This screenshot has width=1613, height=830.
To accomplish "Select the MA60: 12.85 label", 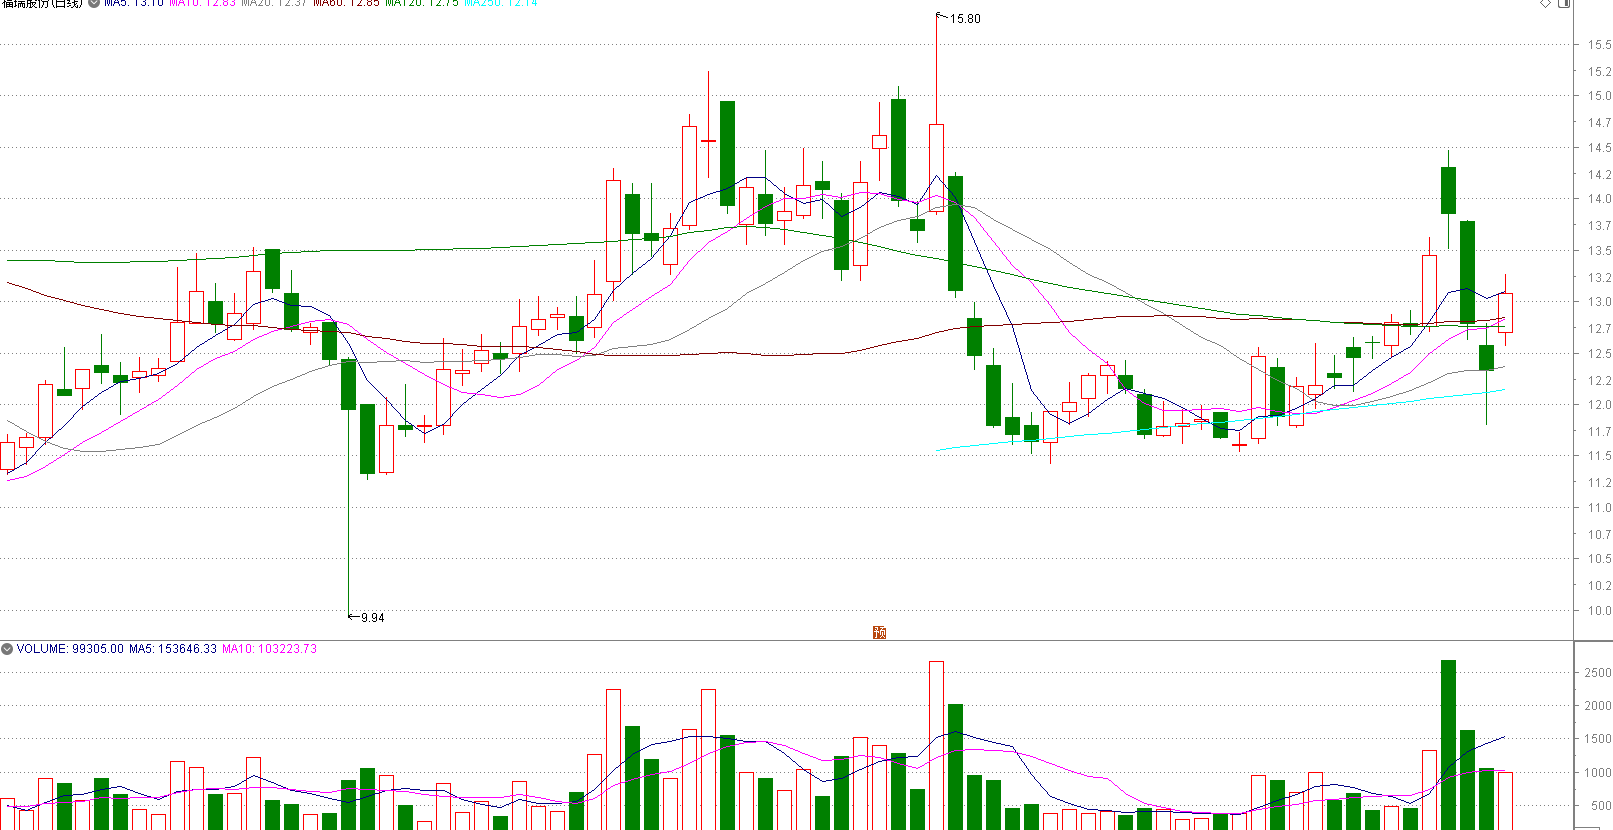I will click(347, 3).
